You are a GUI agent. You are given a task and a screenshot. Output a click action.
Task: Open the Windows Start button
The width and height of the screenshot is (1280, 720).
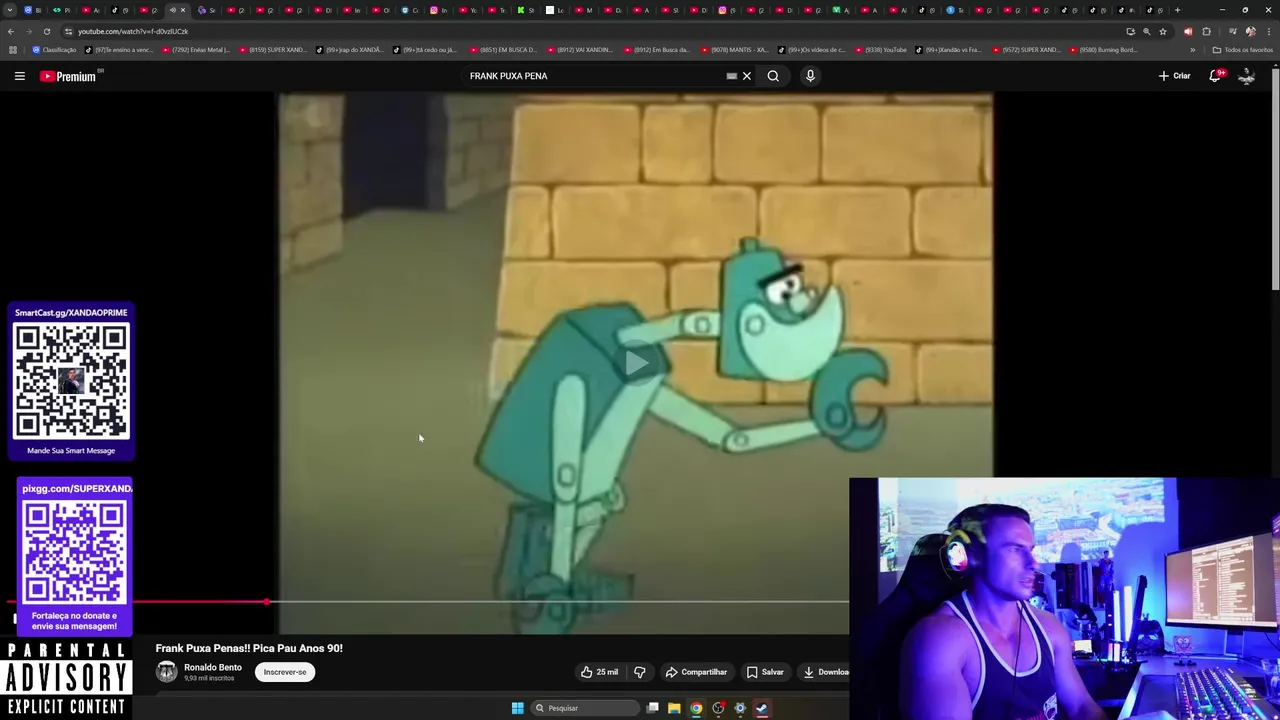click(x=517, y=708)
